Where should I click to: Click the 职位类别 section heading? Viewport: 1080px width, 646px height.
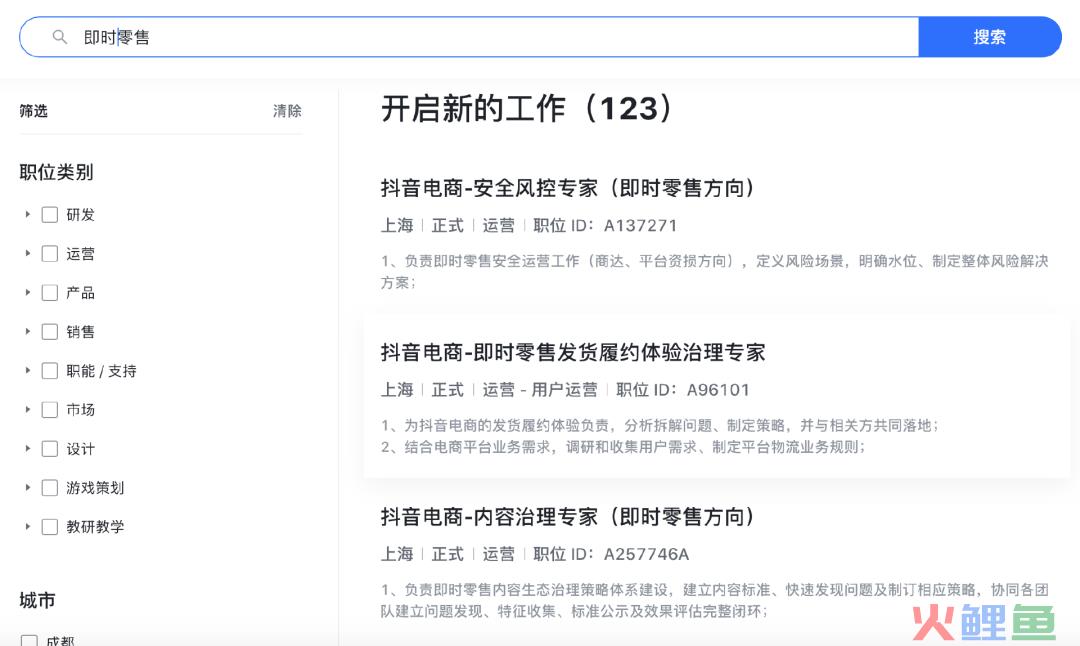(x=56, y=172)
